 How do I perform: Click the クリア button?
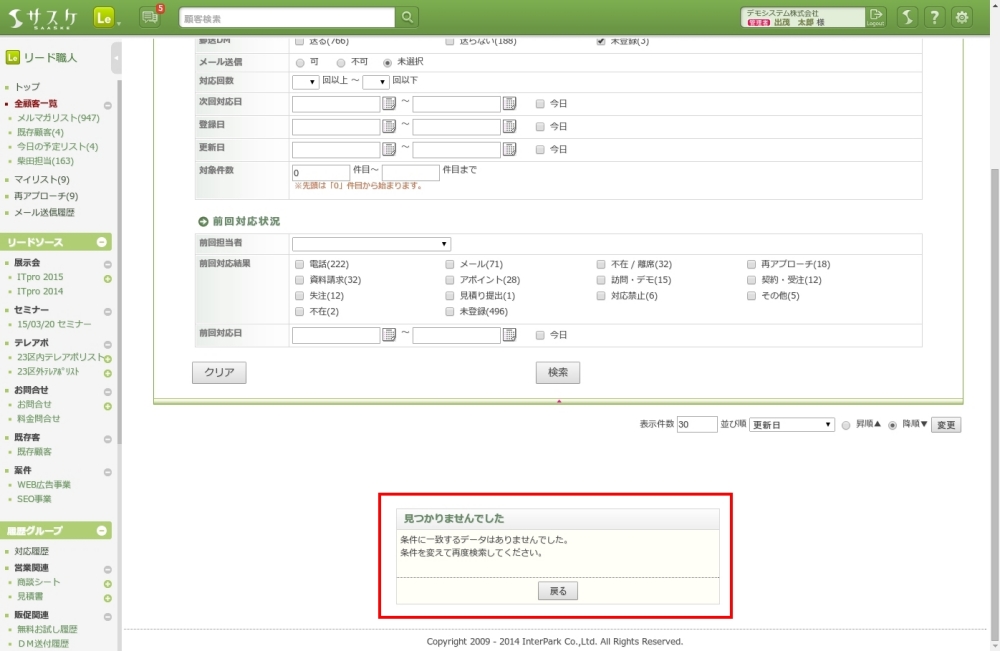click(219, 372)
